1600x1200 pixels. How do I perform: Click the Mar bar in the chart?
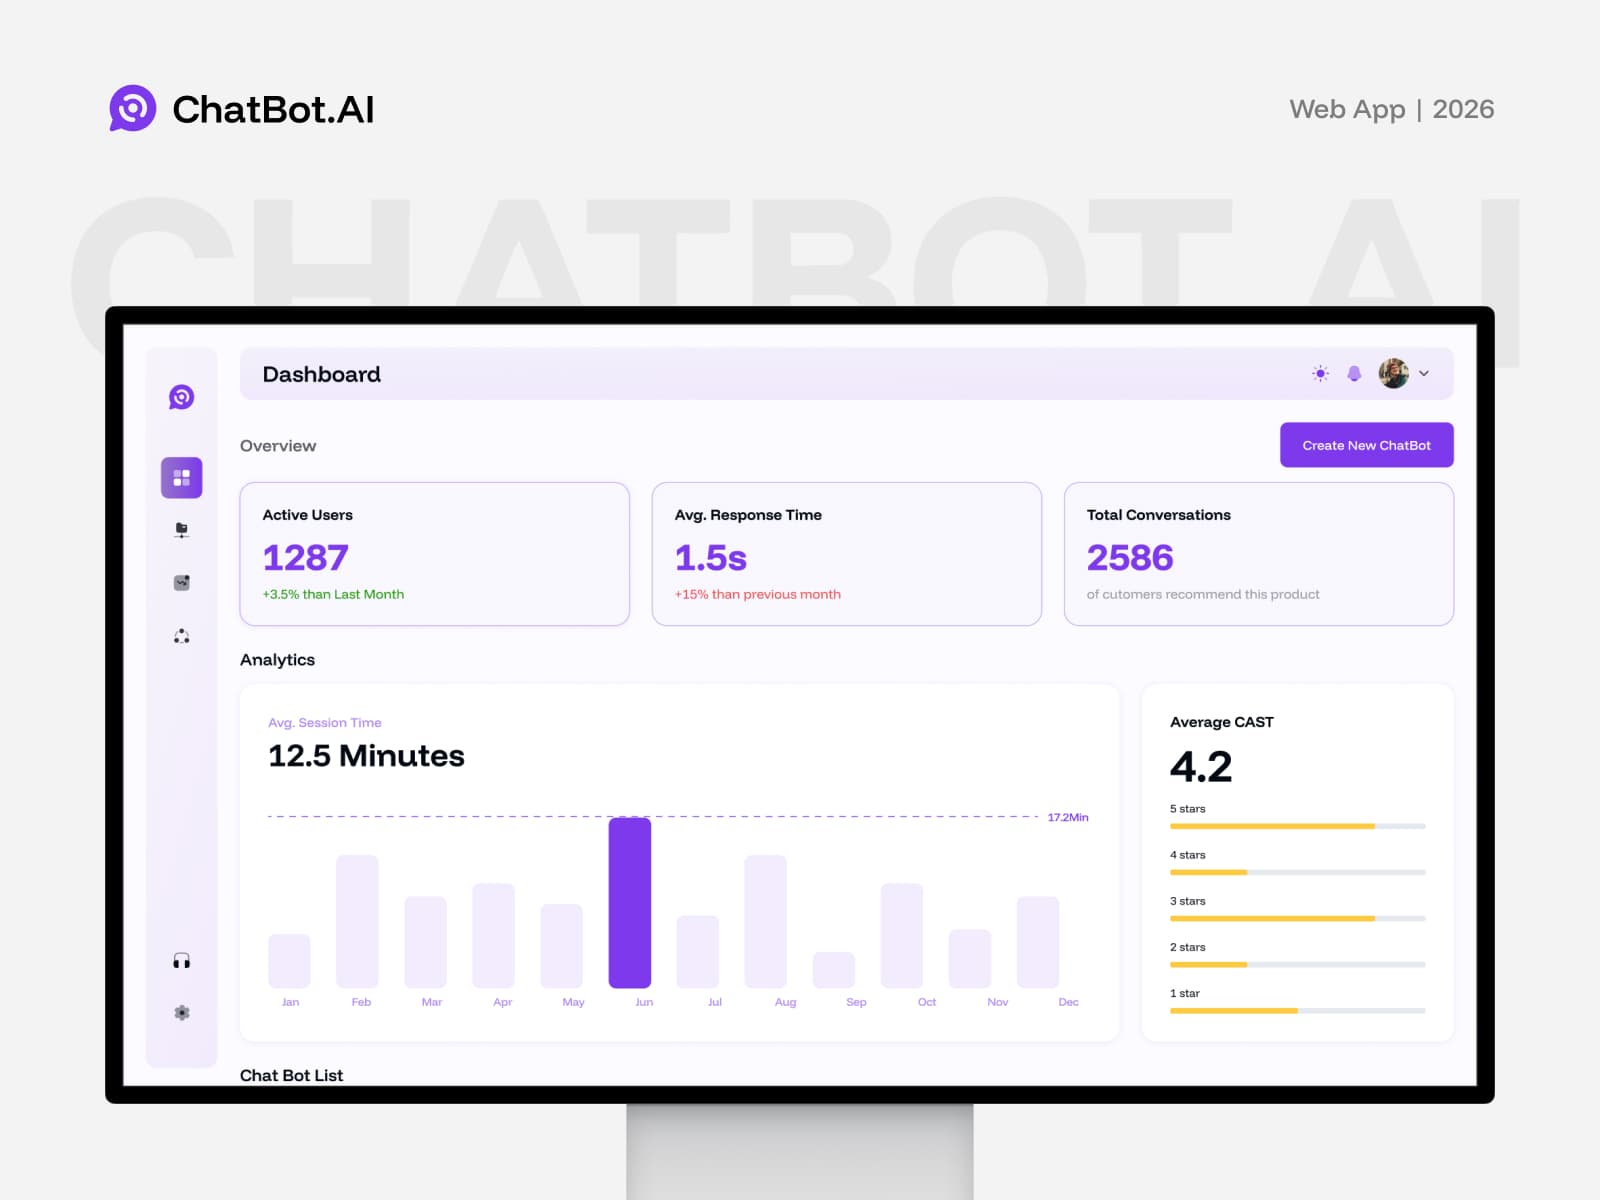pyautogui.click(x=425, y=942)
